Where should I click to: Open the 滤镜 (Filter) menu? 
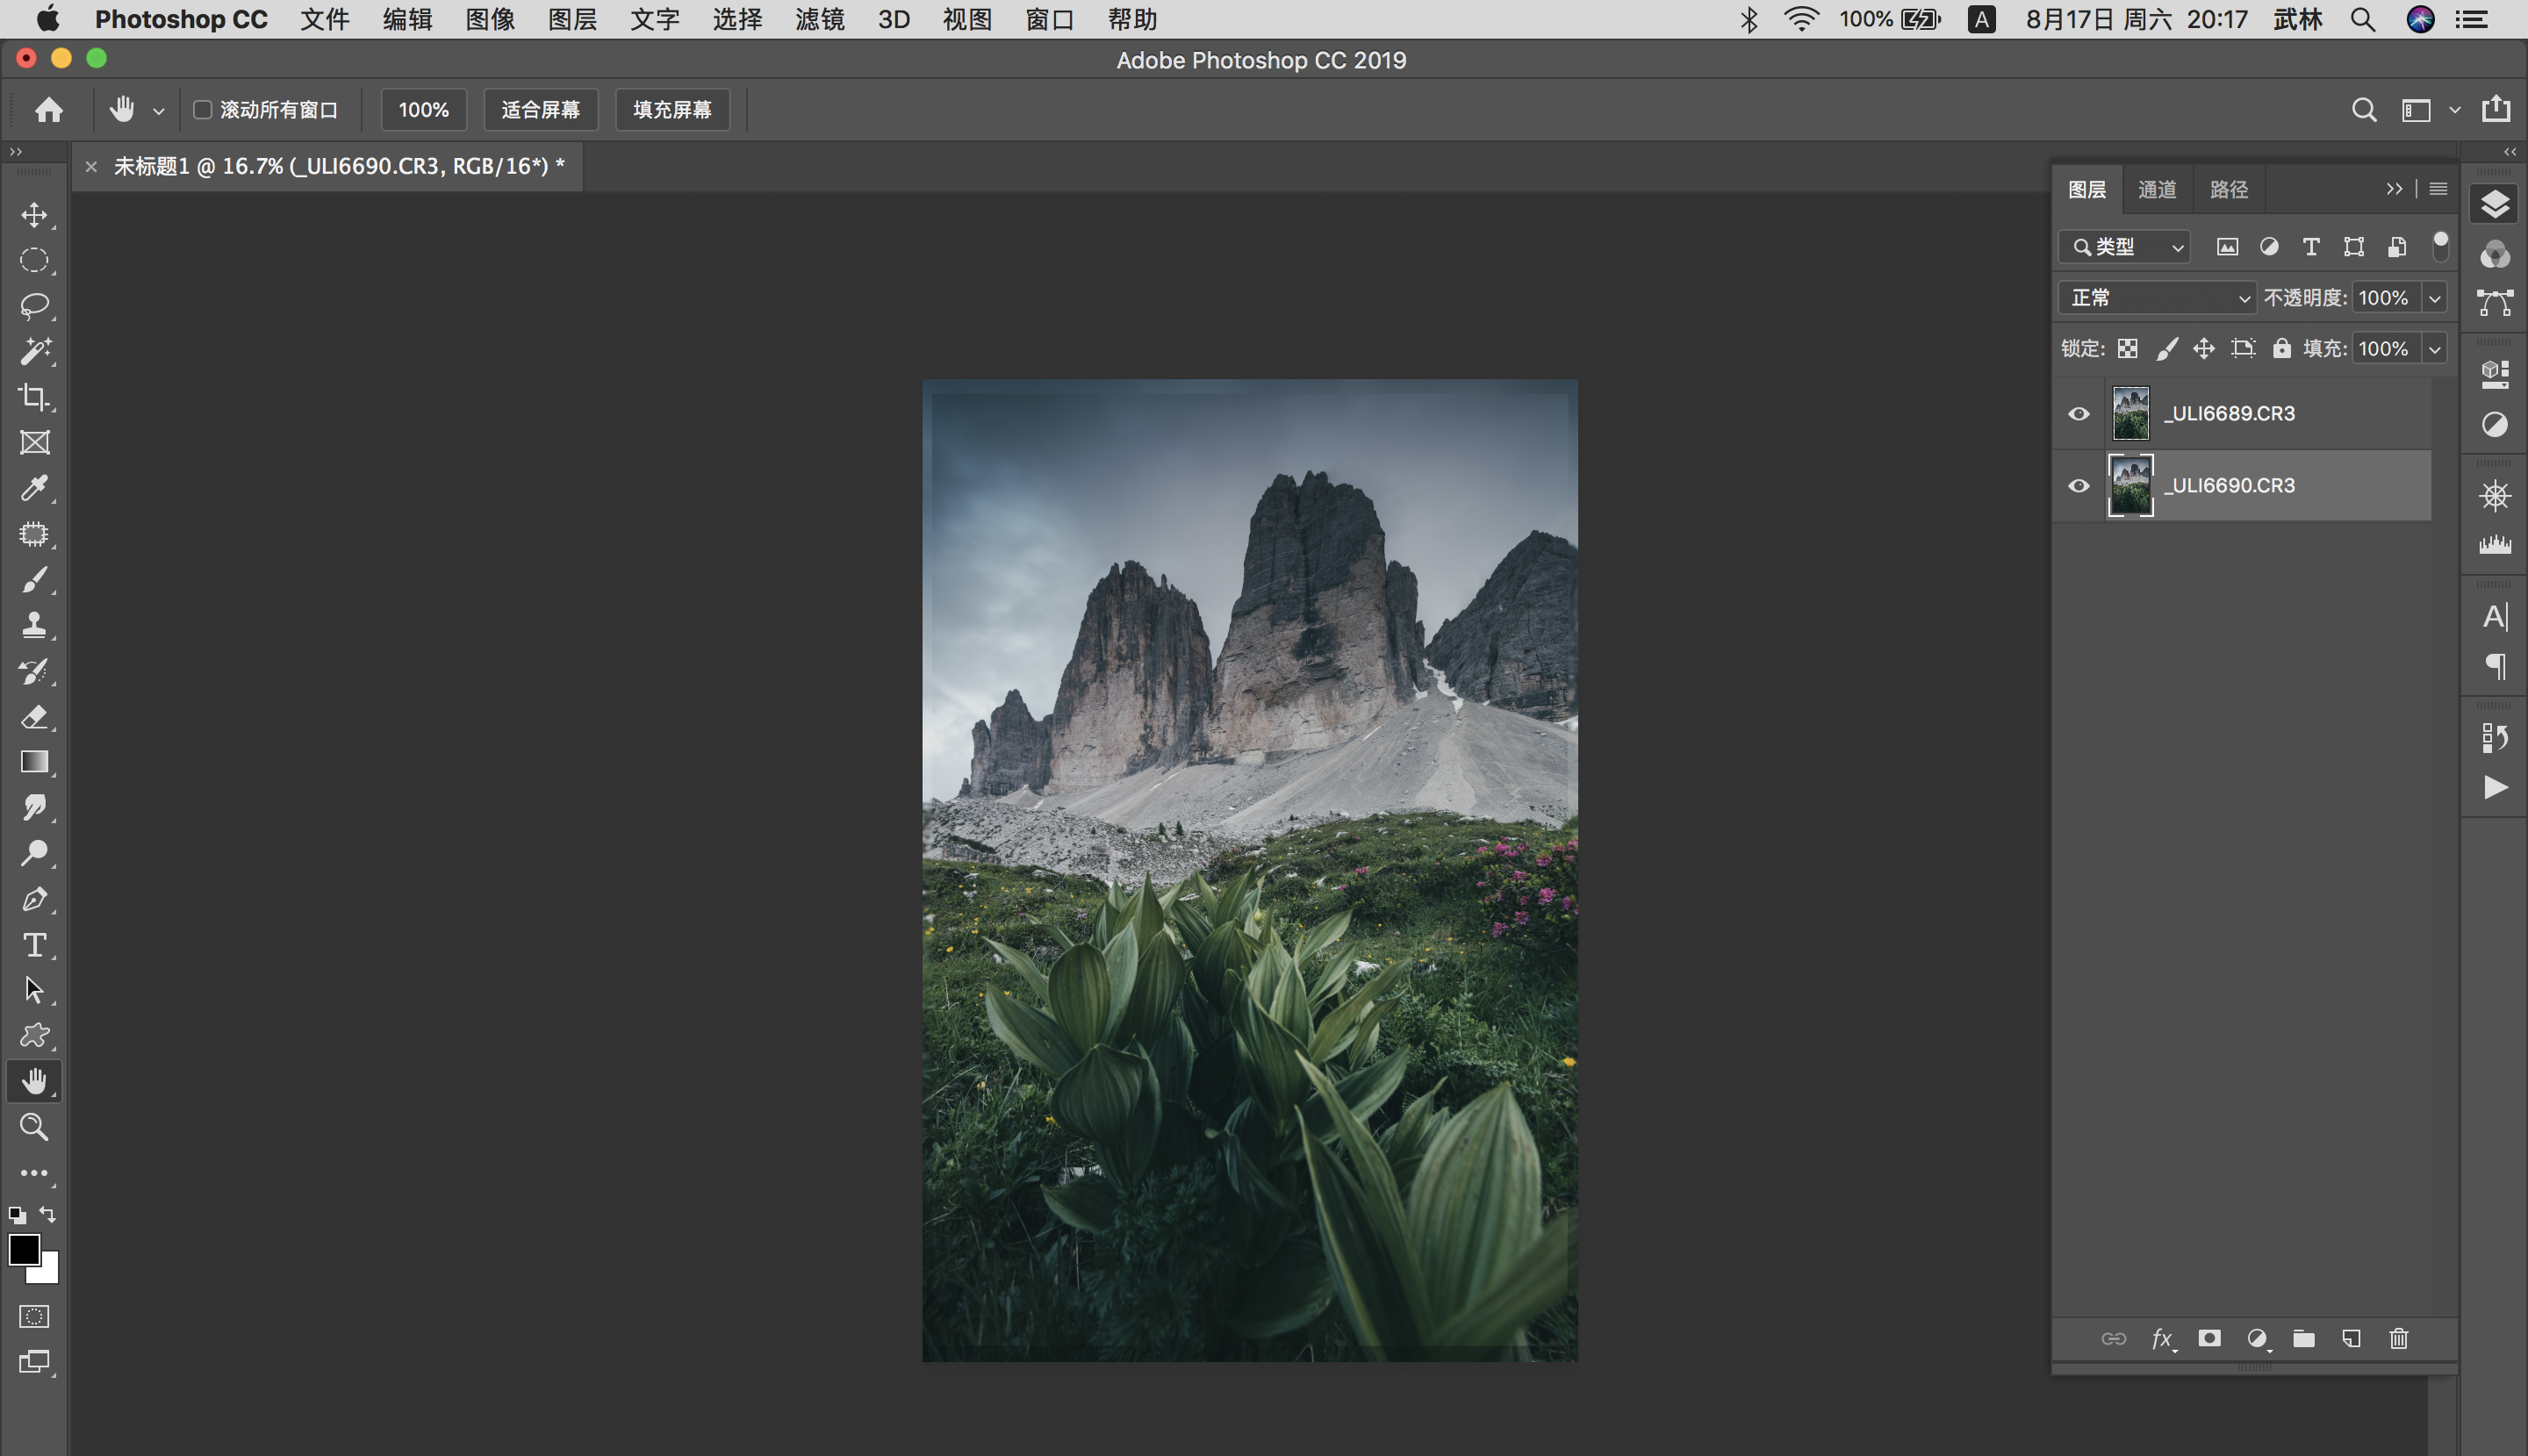coord(819,19)
